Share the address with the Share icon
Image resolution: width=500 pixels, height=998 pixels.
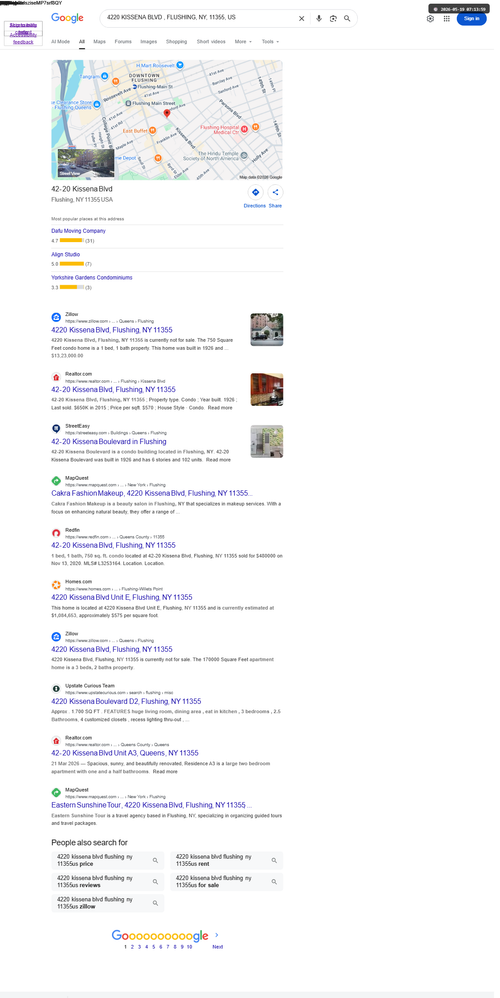275,192
